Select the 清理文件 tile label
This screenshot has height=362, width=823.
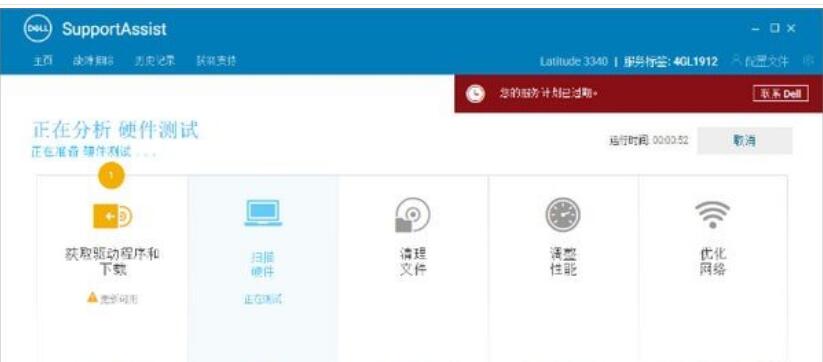(x=413, y=262)
